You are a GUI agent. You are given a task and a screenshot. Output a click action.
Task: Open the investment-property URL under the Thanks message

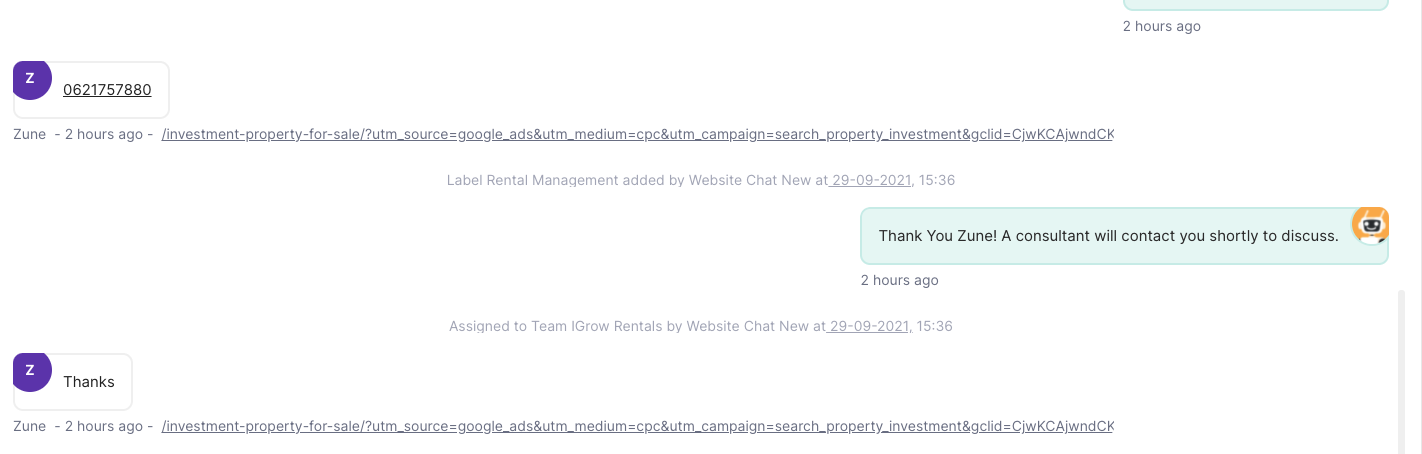(x=637, y=426)
